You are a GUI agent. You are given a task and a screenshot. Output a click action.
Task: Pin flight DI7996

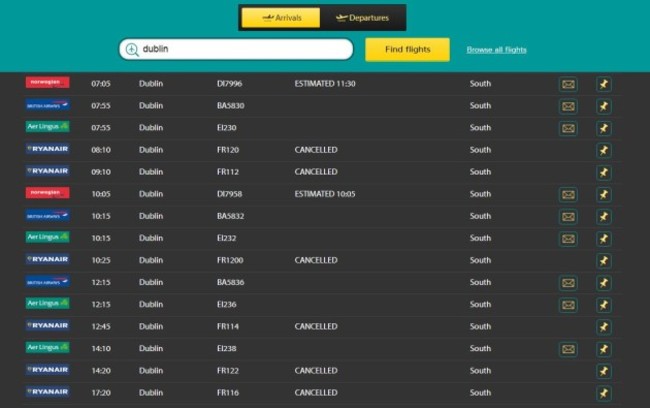click(x=604, y=84)
